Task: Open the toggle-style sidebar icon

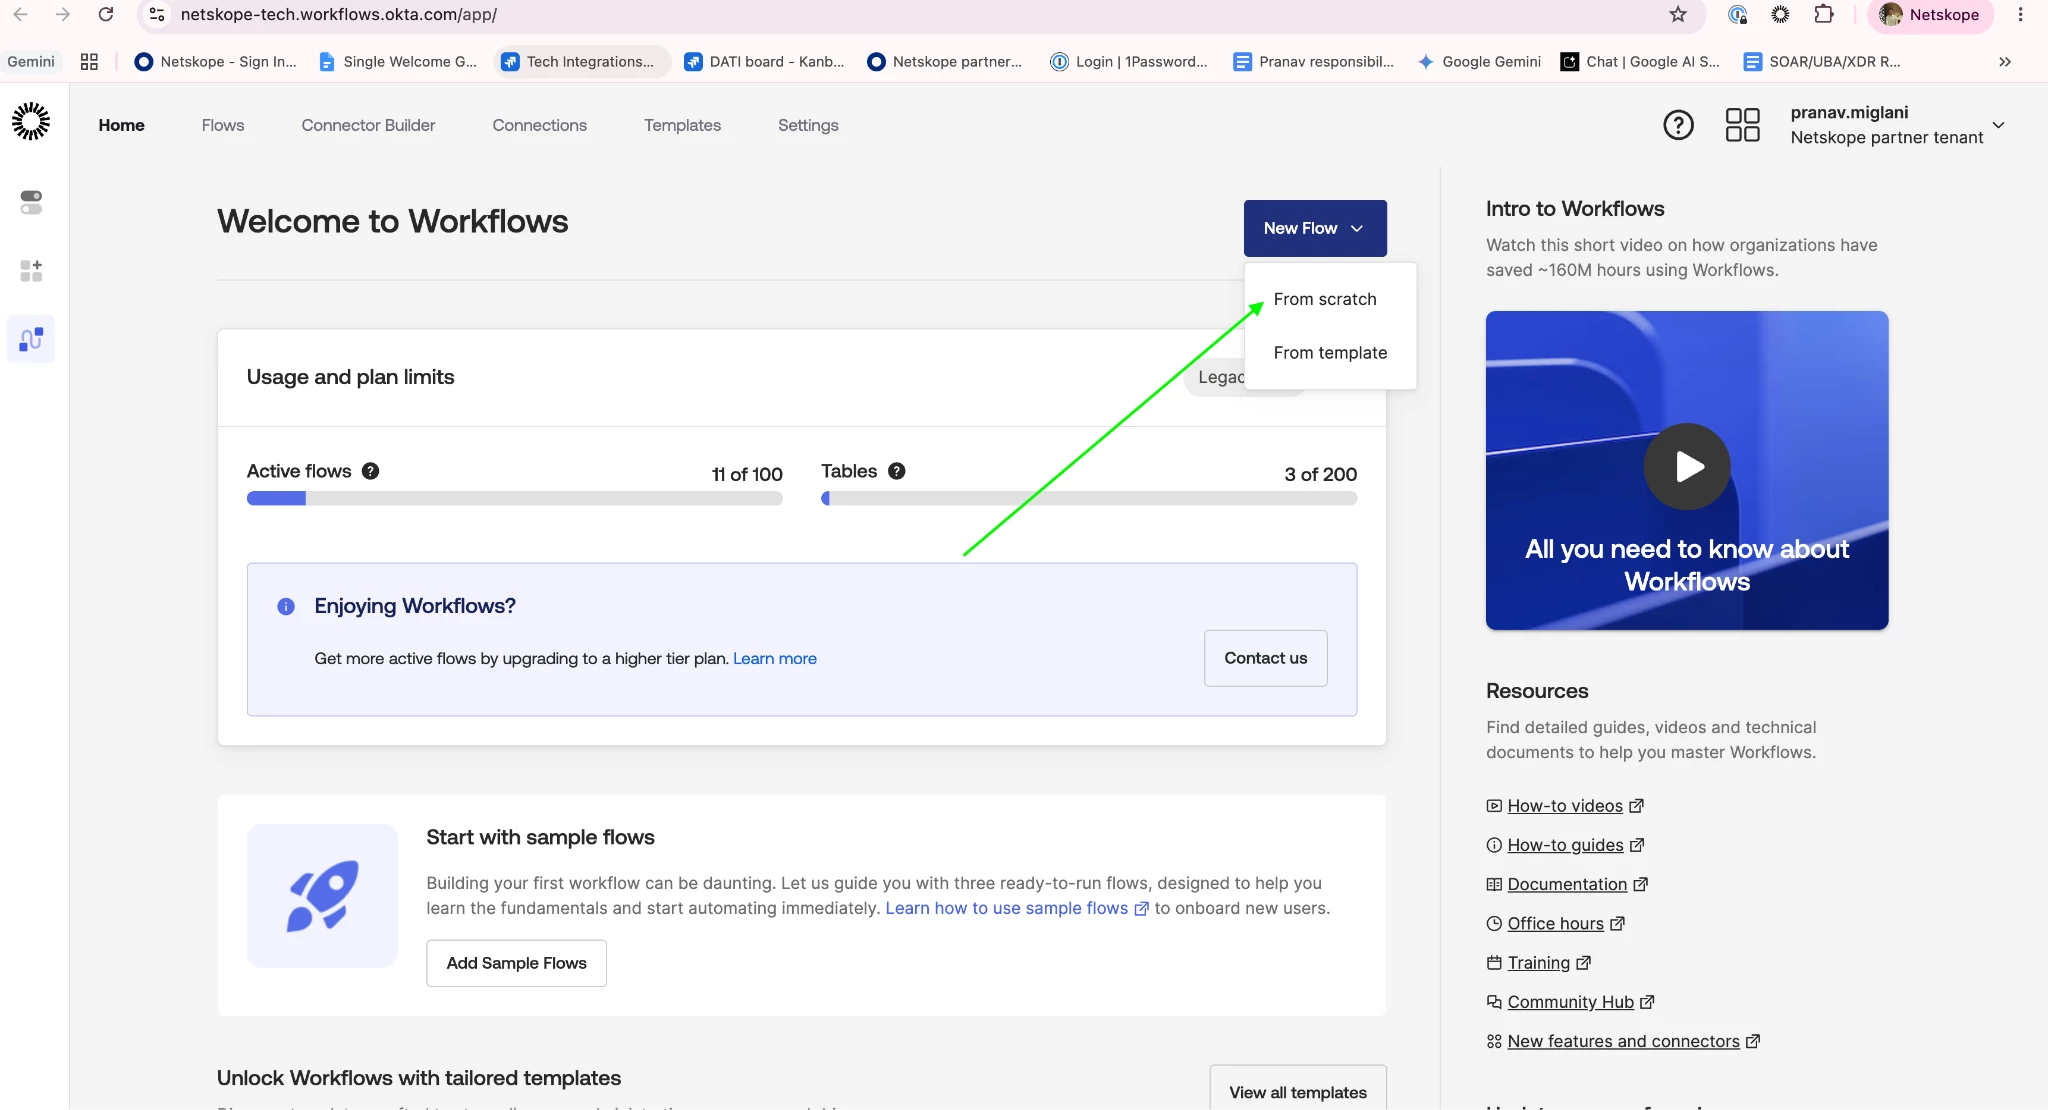Action: click(x=31, y=202)
